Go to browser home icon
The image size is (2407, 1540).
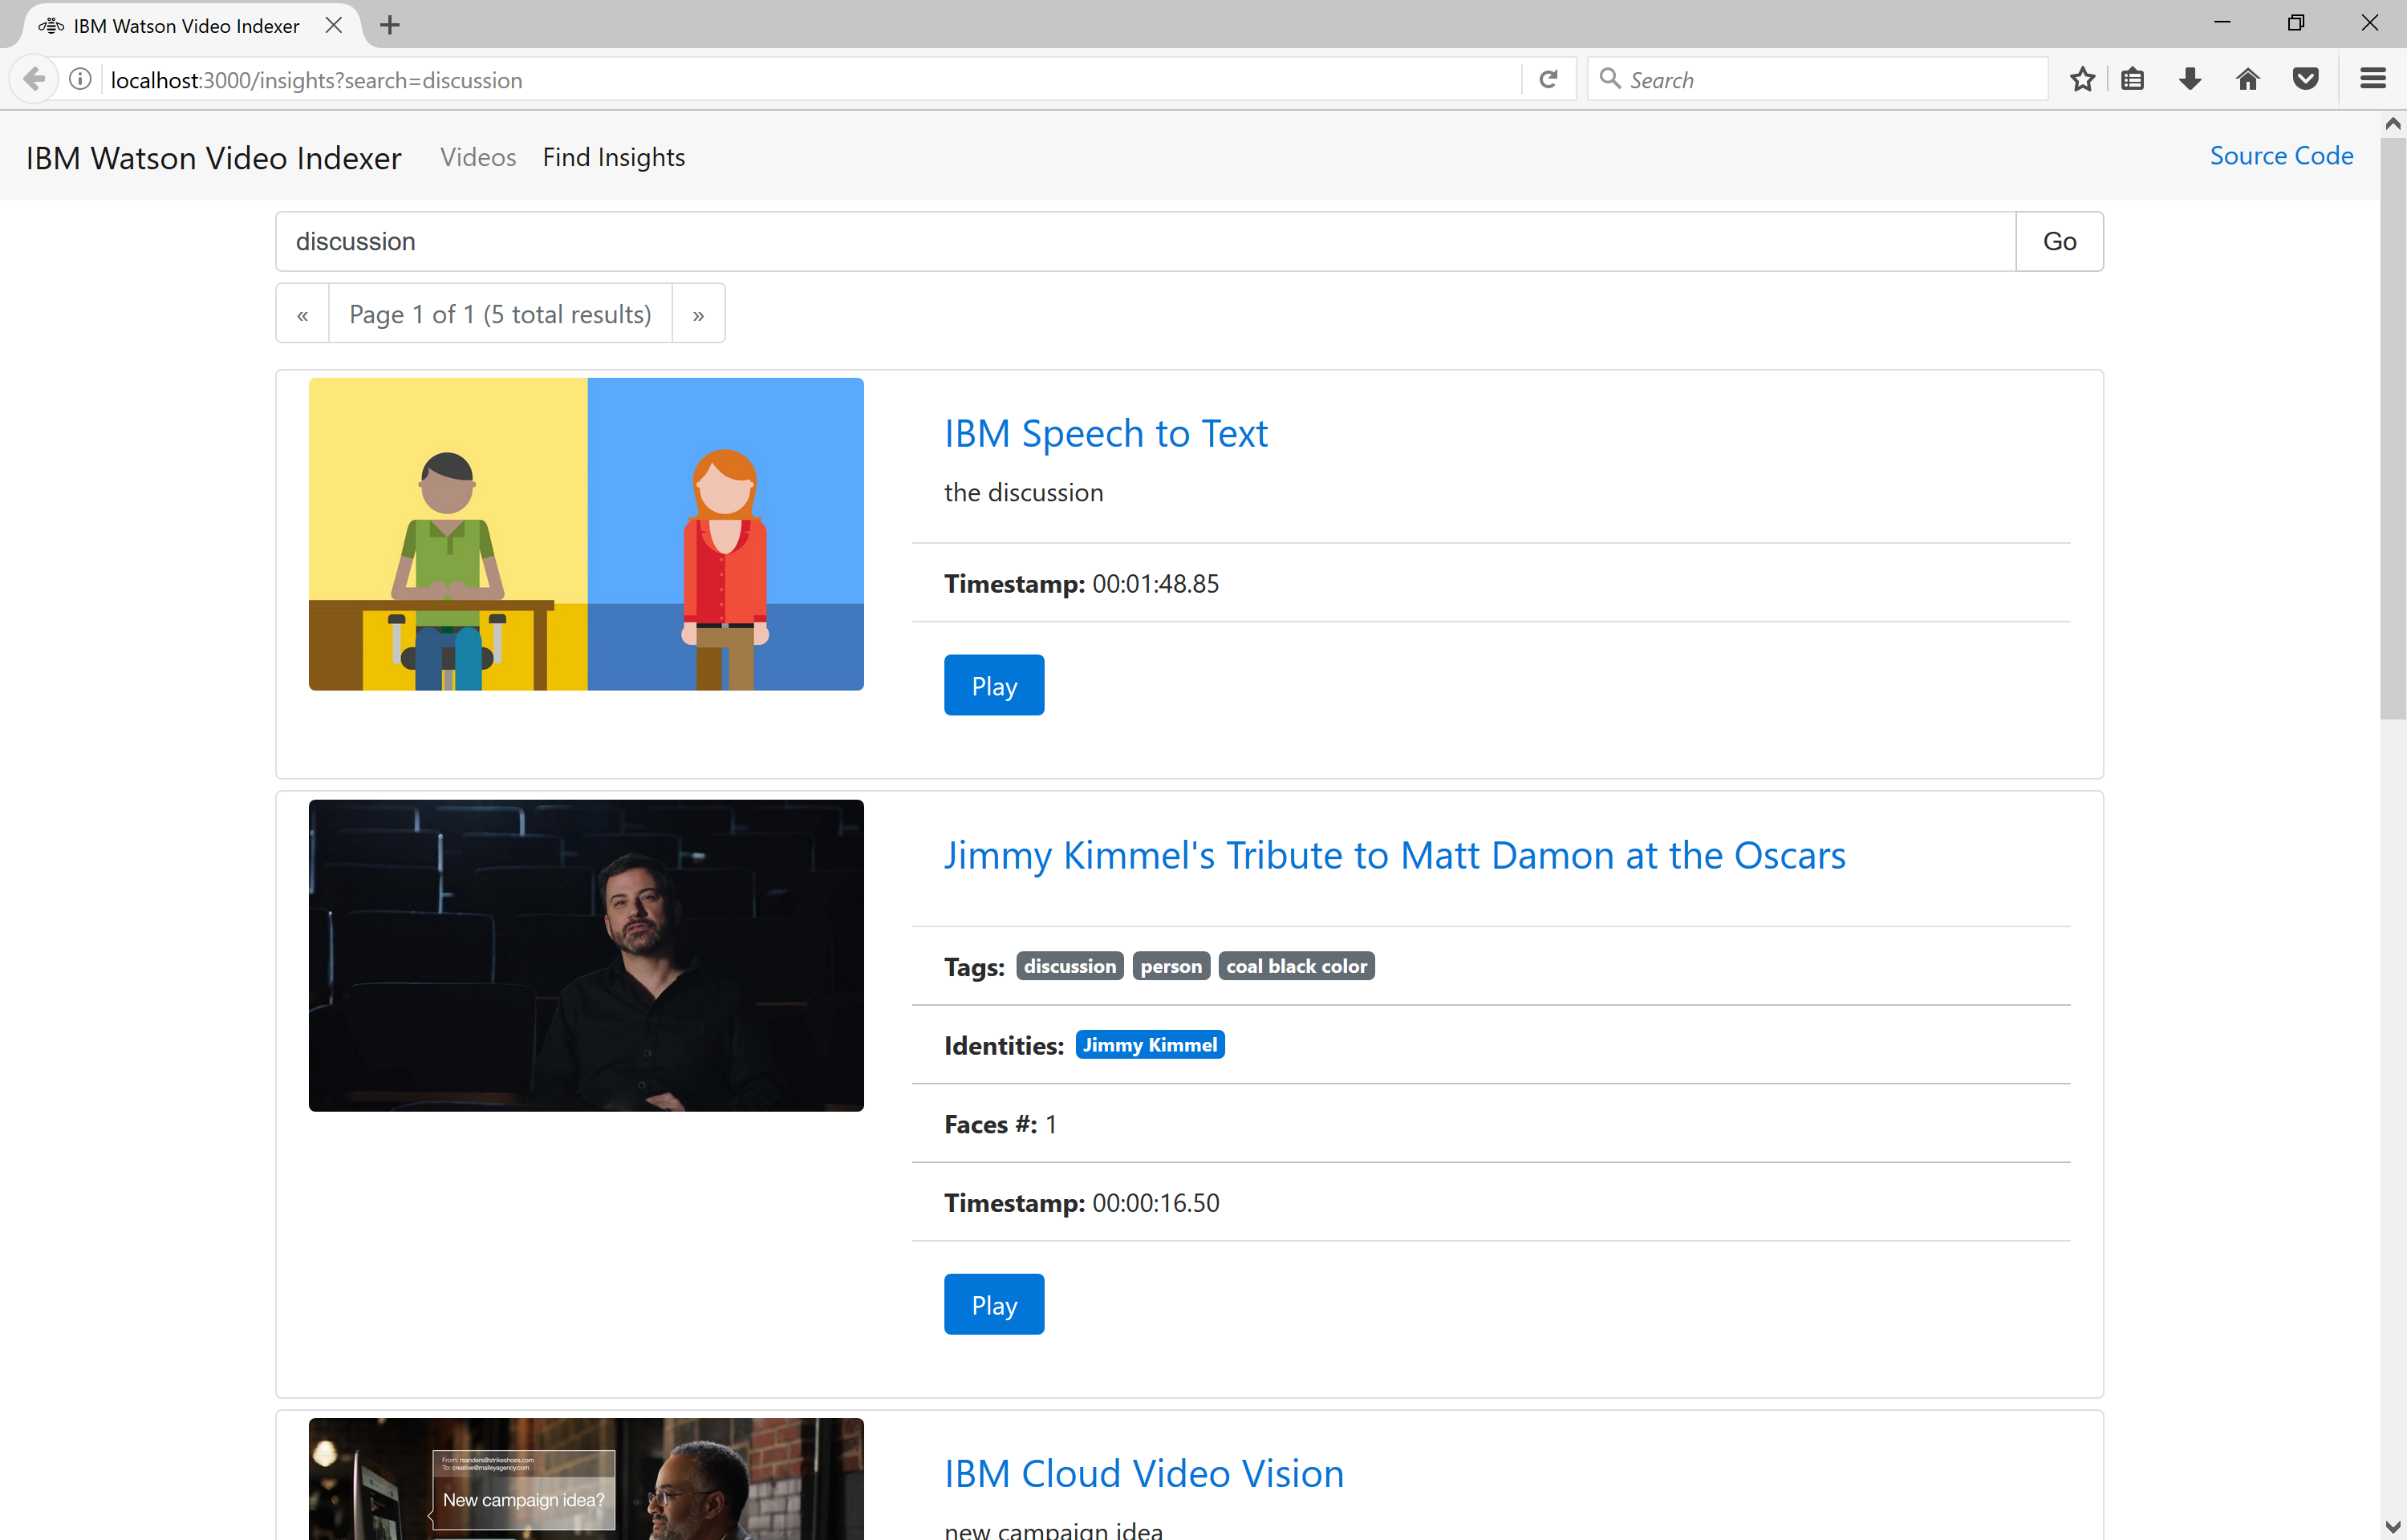2247,79
